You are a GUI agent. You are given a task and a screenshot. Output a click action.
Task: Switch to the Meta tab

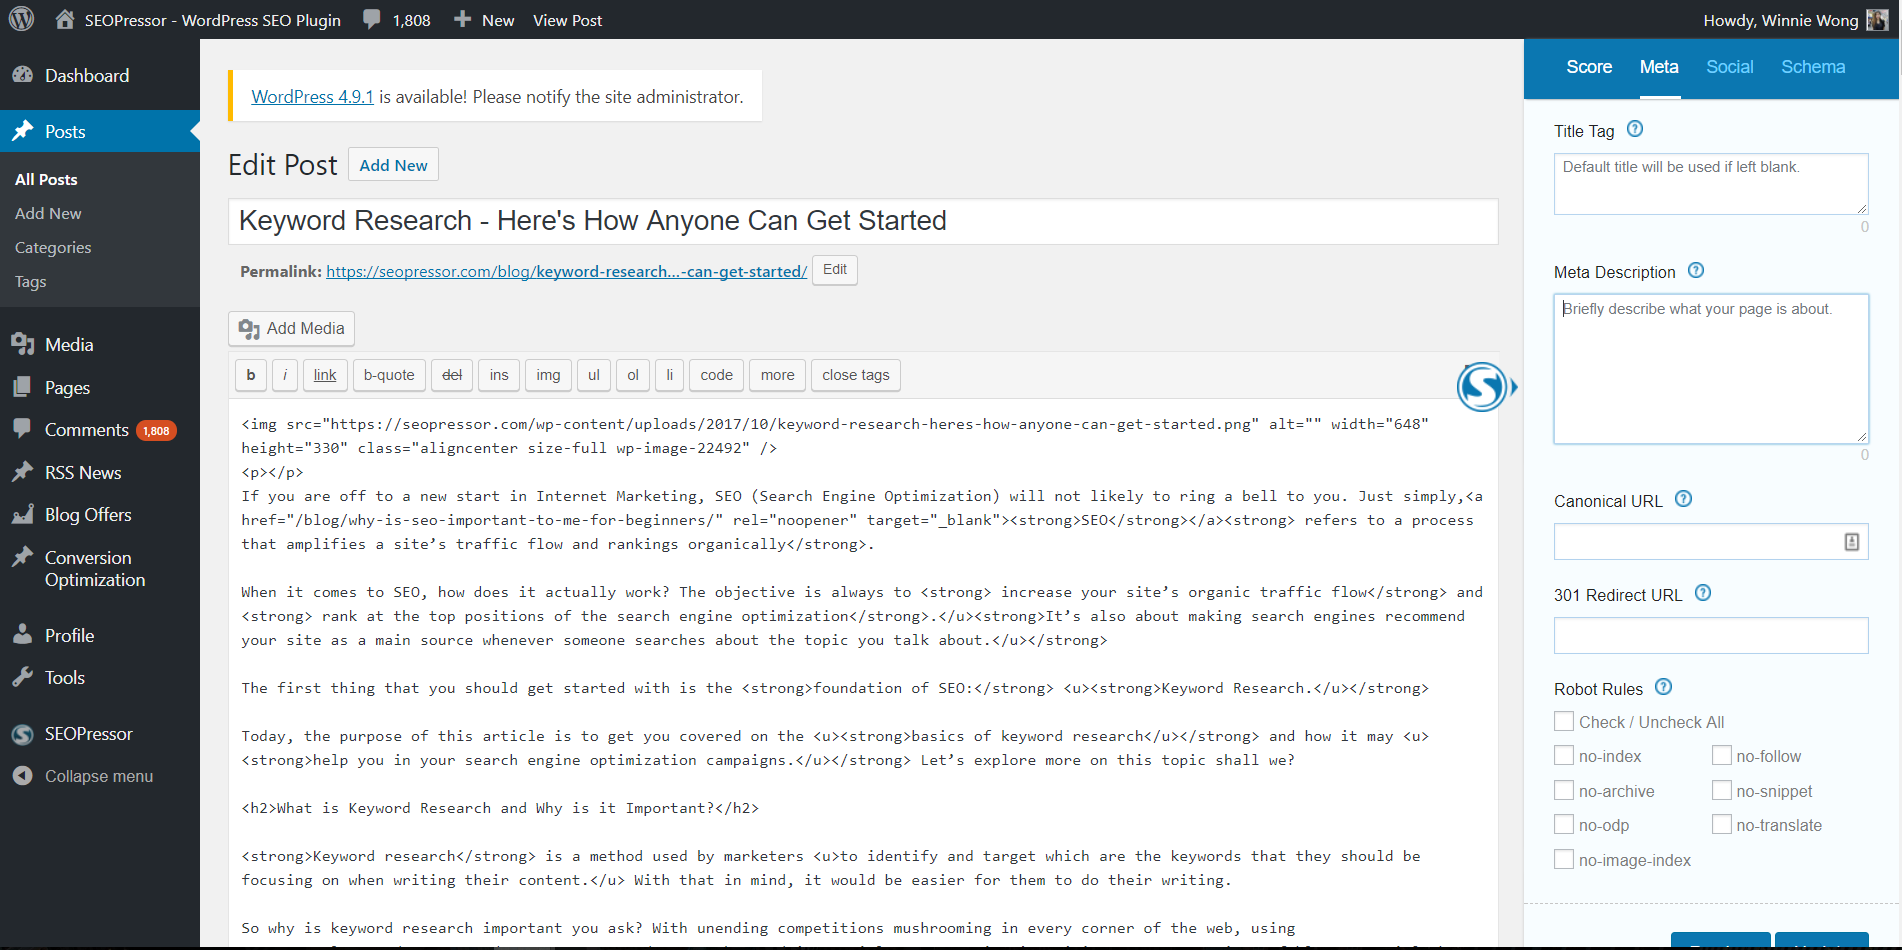1659,67
